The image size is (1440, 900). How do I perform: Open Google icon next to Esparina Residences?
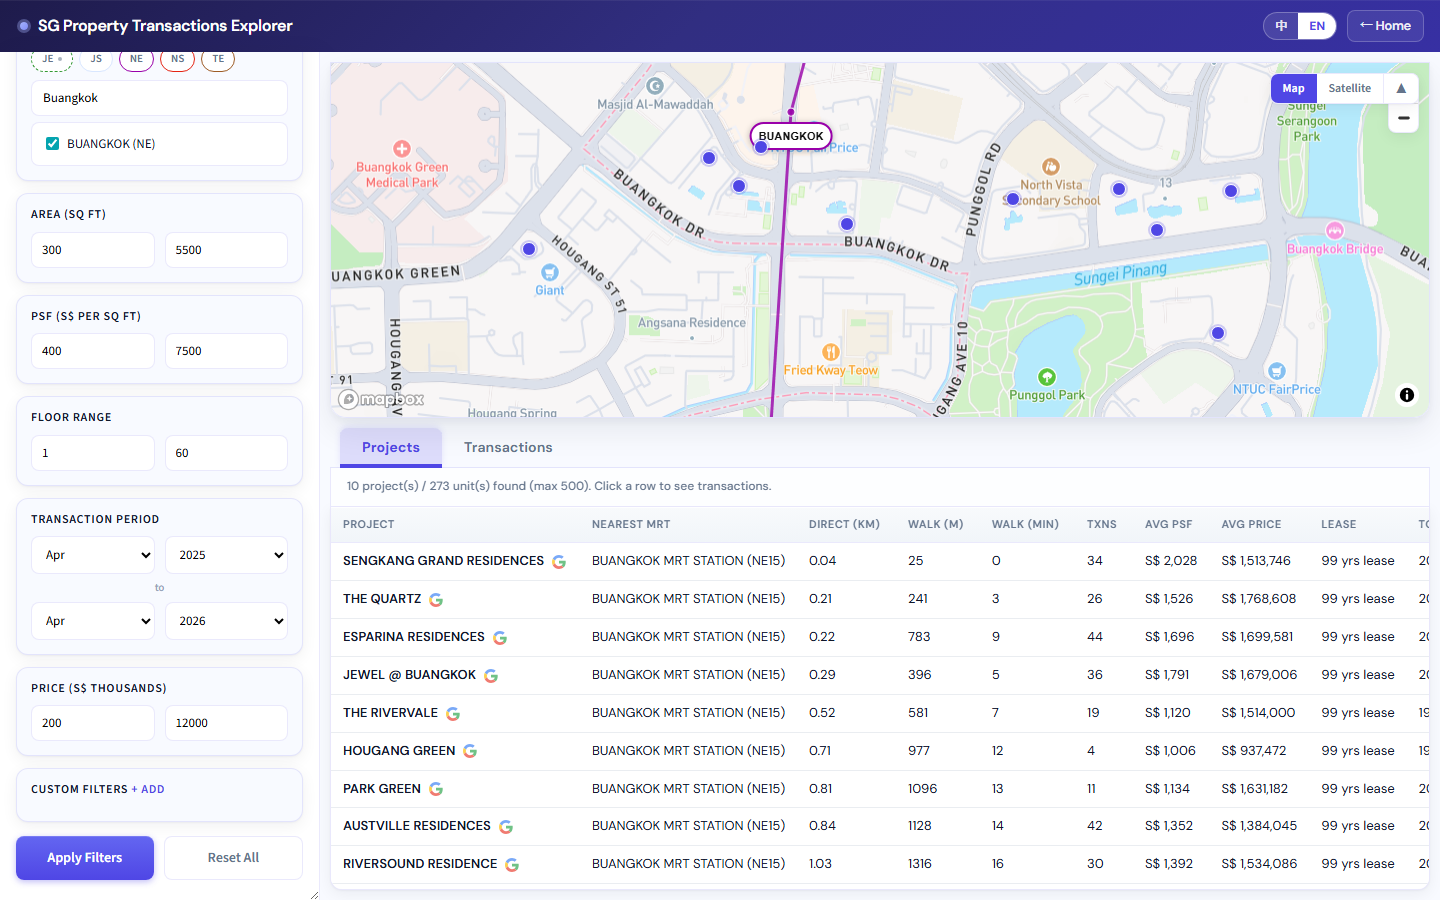tap(500, 638)
